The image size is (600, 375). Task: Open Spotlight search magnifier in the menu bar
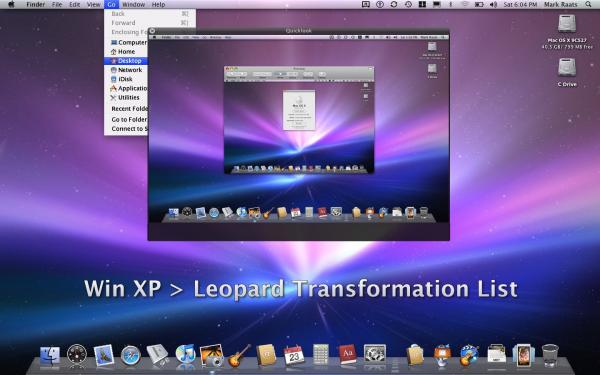tap(588, 4)
